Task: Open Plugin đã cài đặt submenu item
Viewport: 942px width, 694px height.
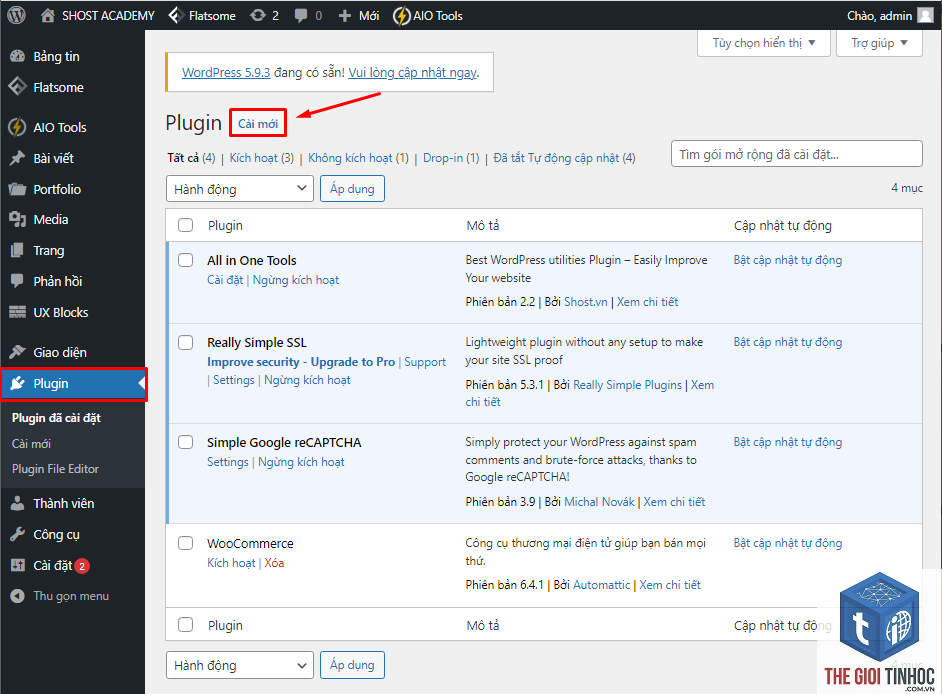Action: [56, 418]
